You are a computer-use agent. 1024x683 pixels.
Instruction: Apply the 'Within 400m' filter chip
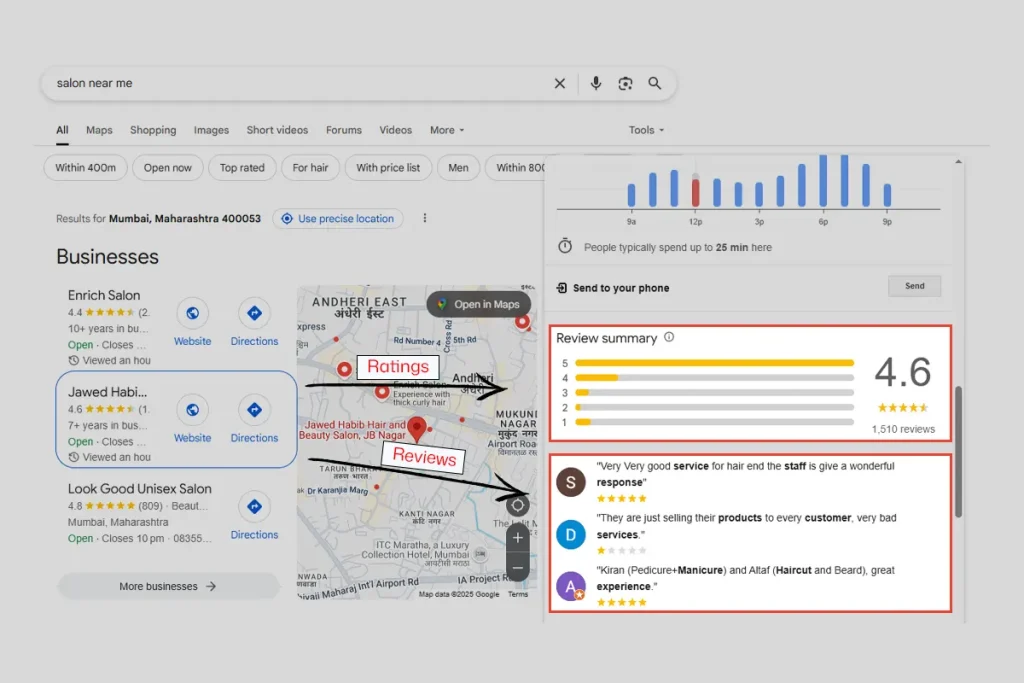point(86,168)
